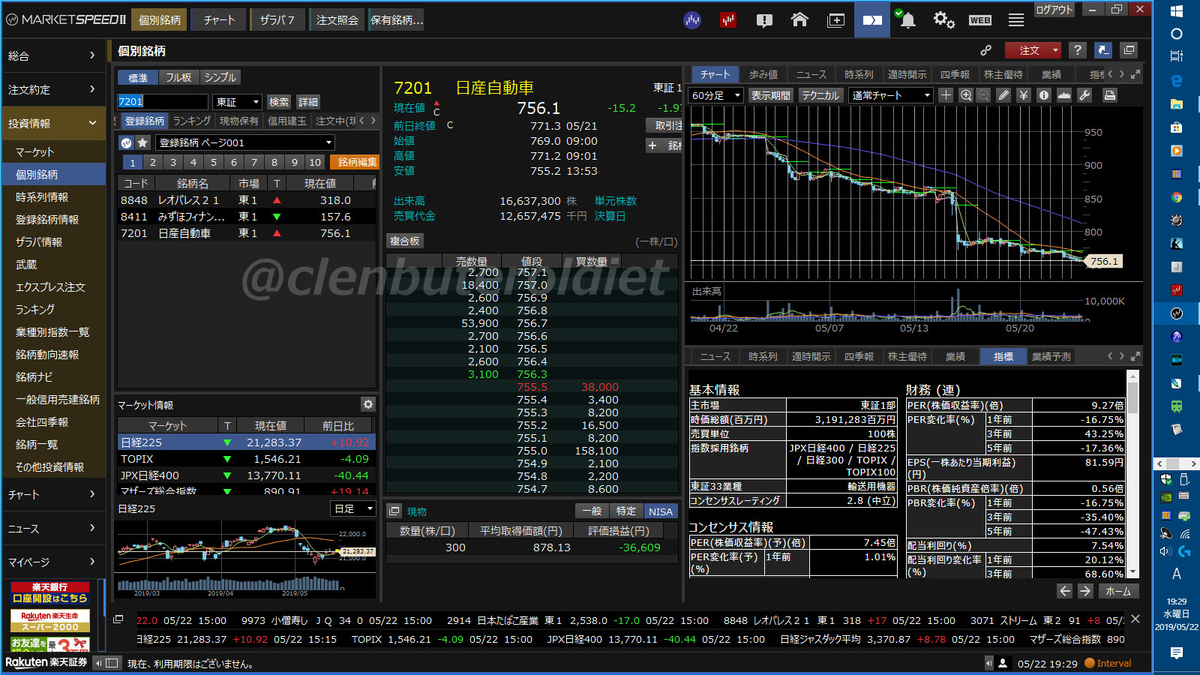This screenshot has height=675, width=1200.
Task: Switch to the 歩み値 tab
Action: pyautogui.click(x=763, y=75)
